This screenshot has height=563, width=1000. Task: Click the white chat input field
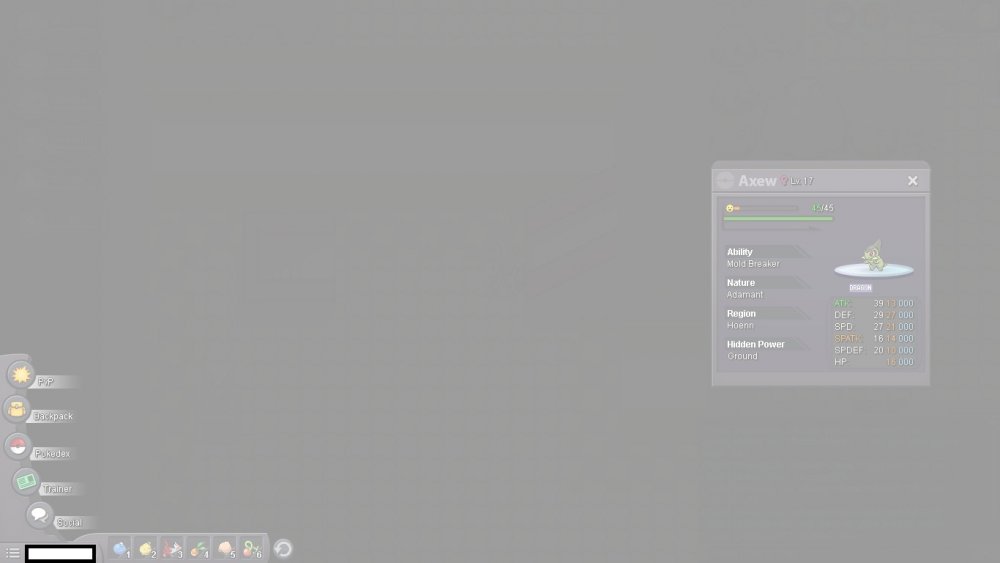60,553
